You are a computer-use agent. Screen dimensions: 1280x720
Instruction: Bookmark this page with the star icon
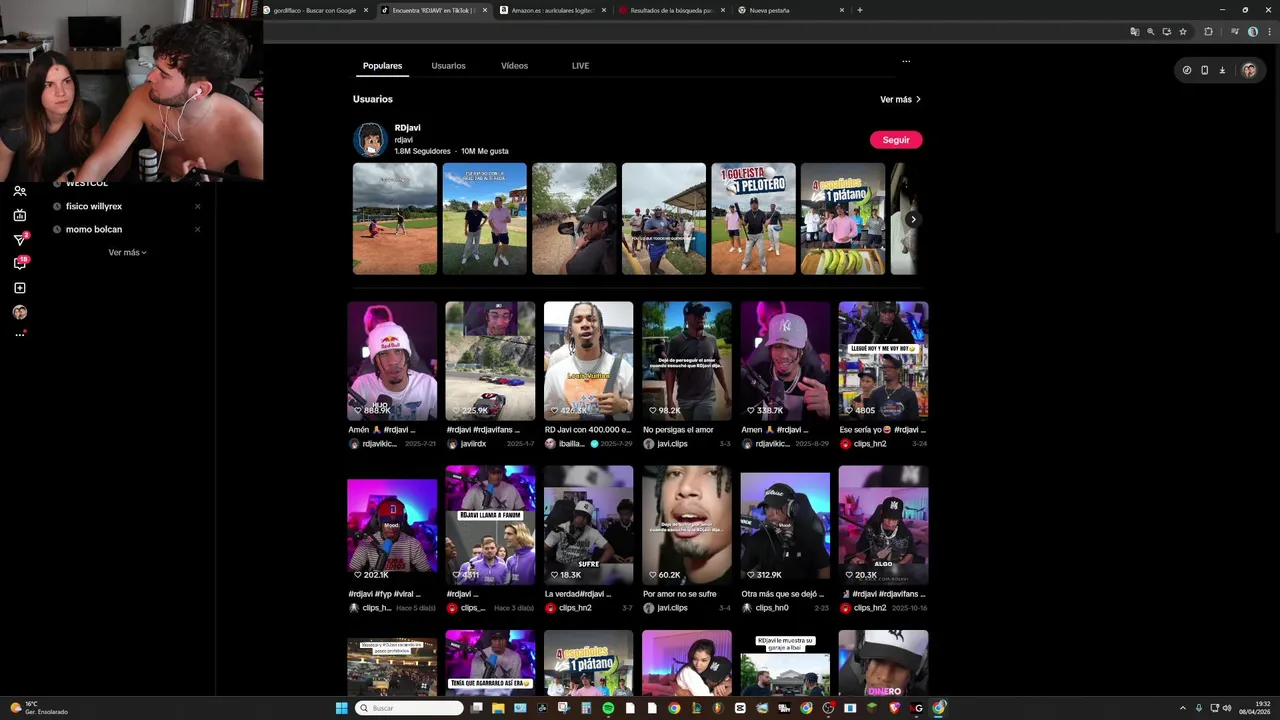[x=1183, y=31]
